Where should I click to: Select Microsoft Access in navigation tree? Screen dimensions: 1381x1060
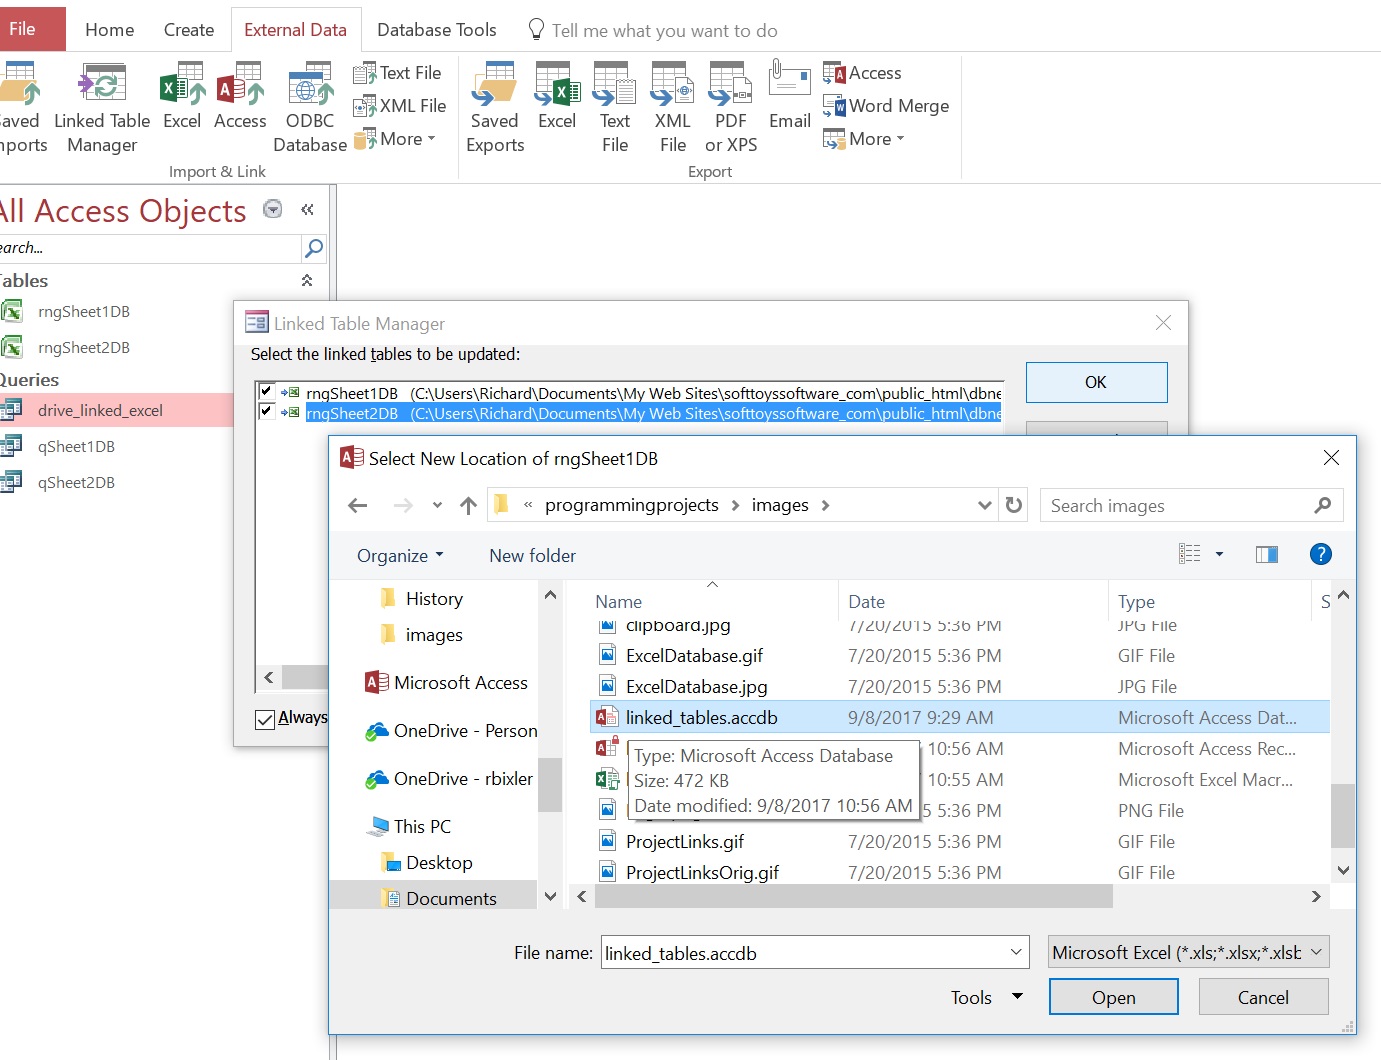(446, 683)
